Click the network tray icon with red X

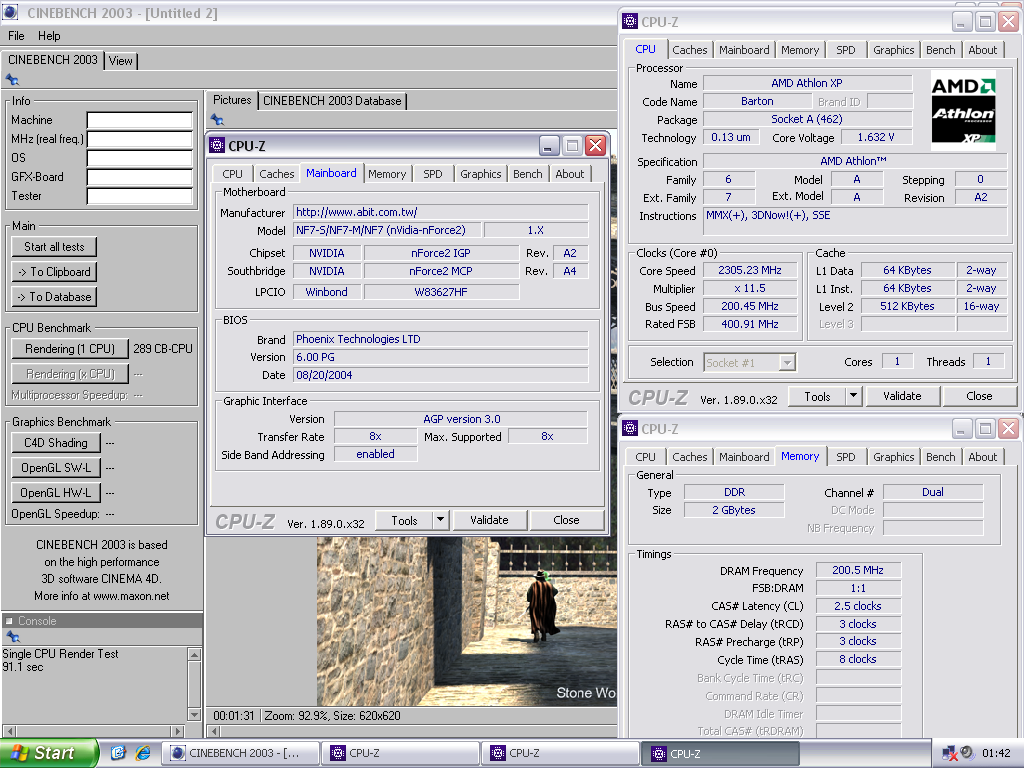point(950,754)
